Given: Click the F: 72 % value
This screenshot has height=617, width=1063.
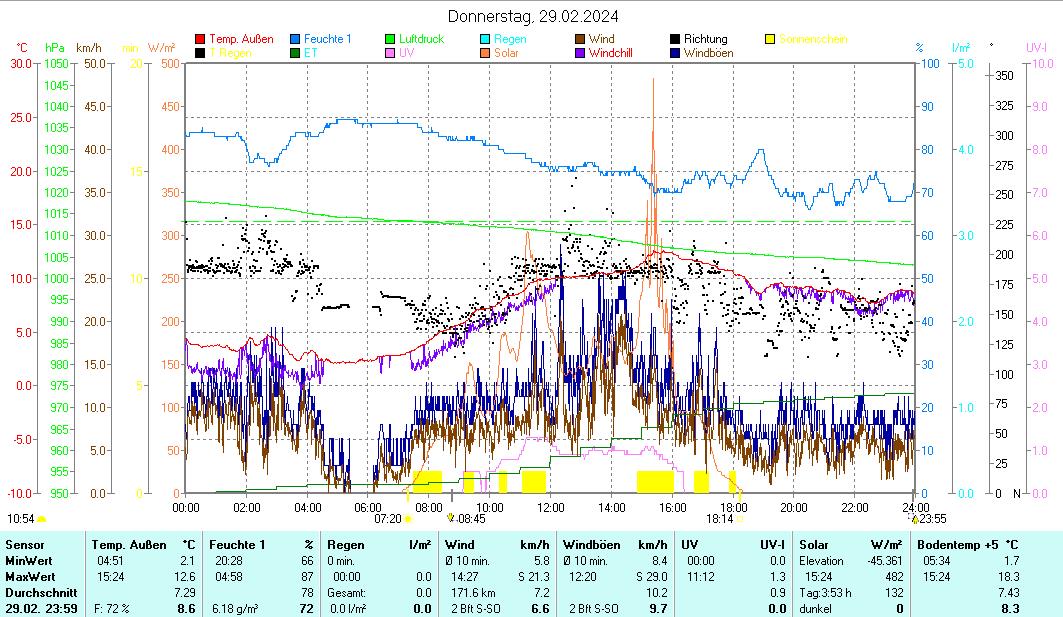Looking at the screenshot, I should [112, 609].
